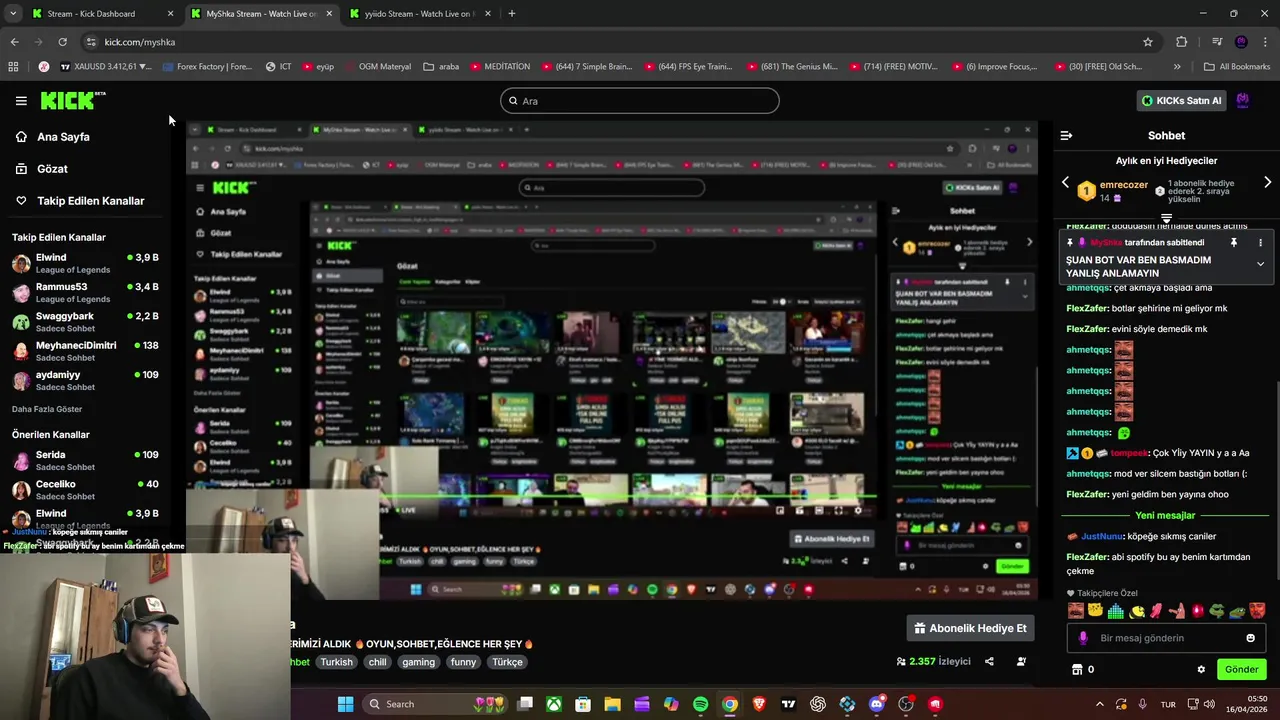Click emrecozer in top gifters
Screen dimensions: 1280x720
(x=1124, y=185)
